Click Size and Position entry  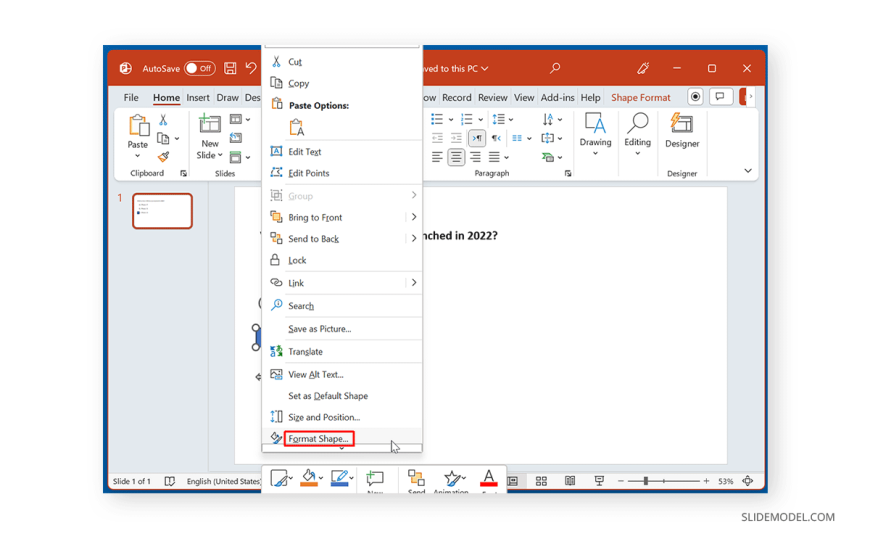323,417
